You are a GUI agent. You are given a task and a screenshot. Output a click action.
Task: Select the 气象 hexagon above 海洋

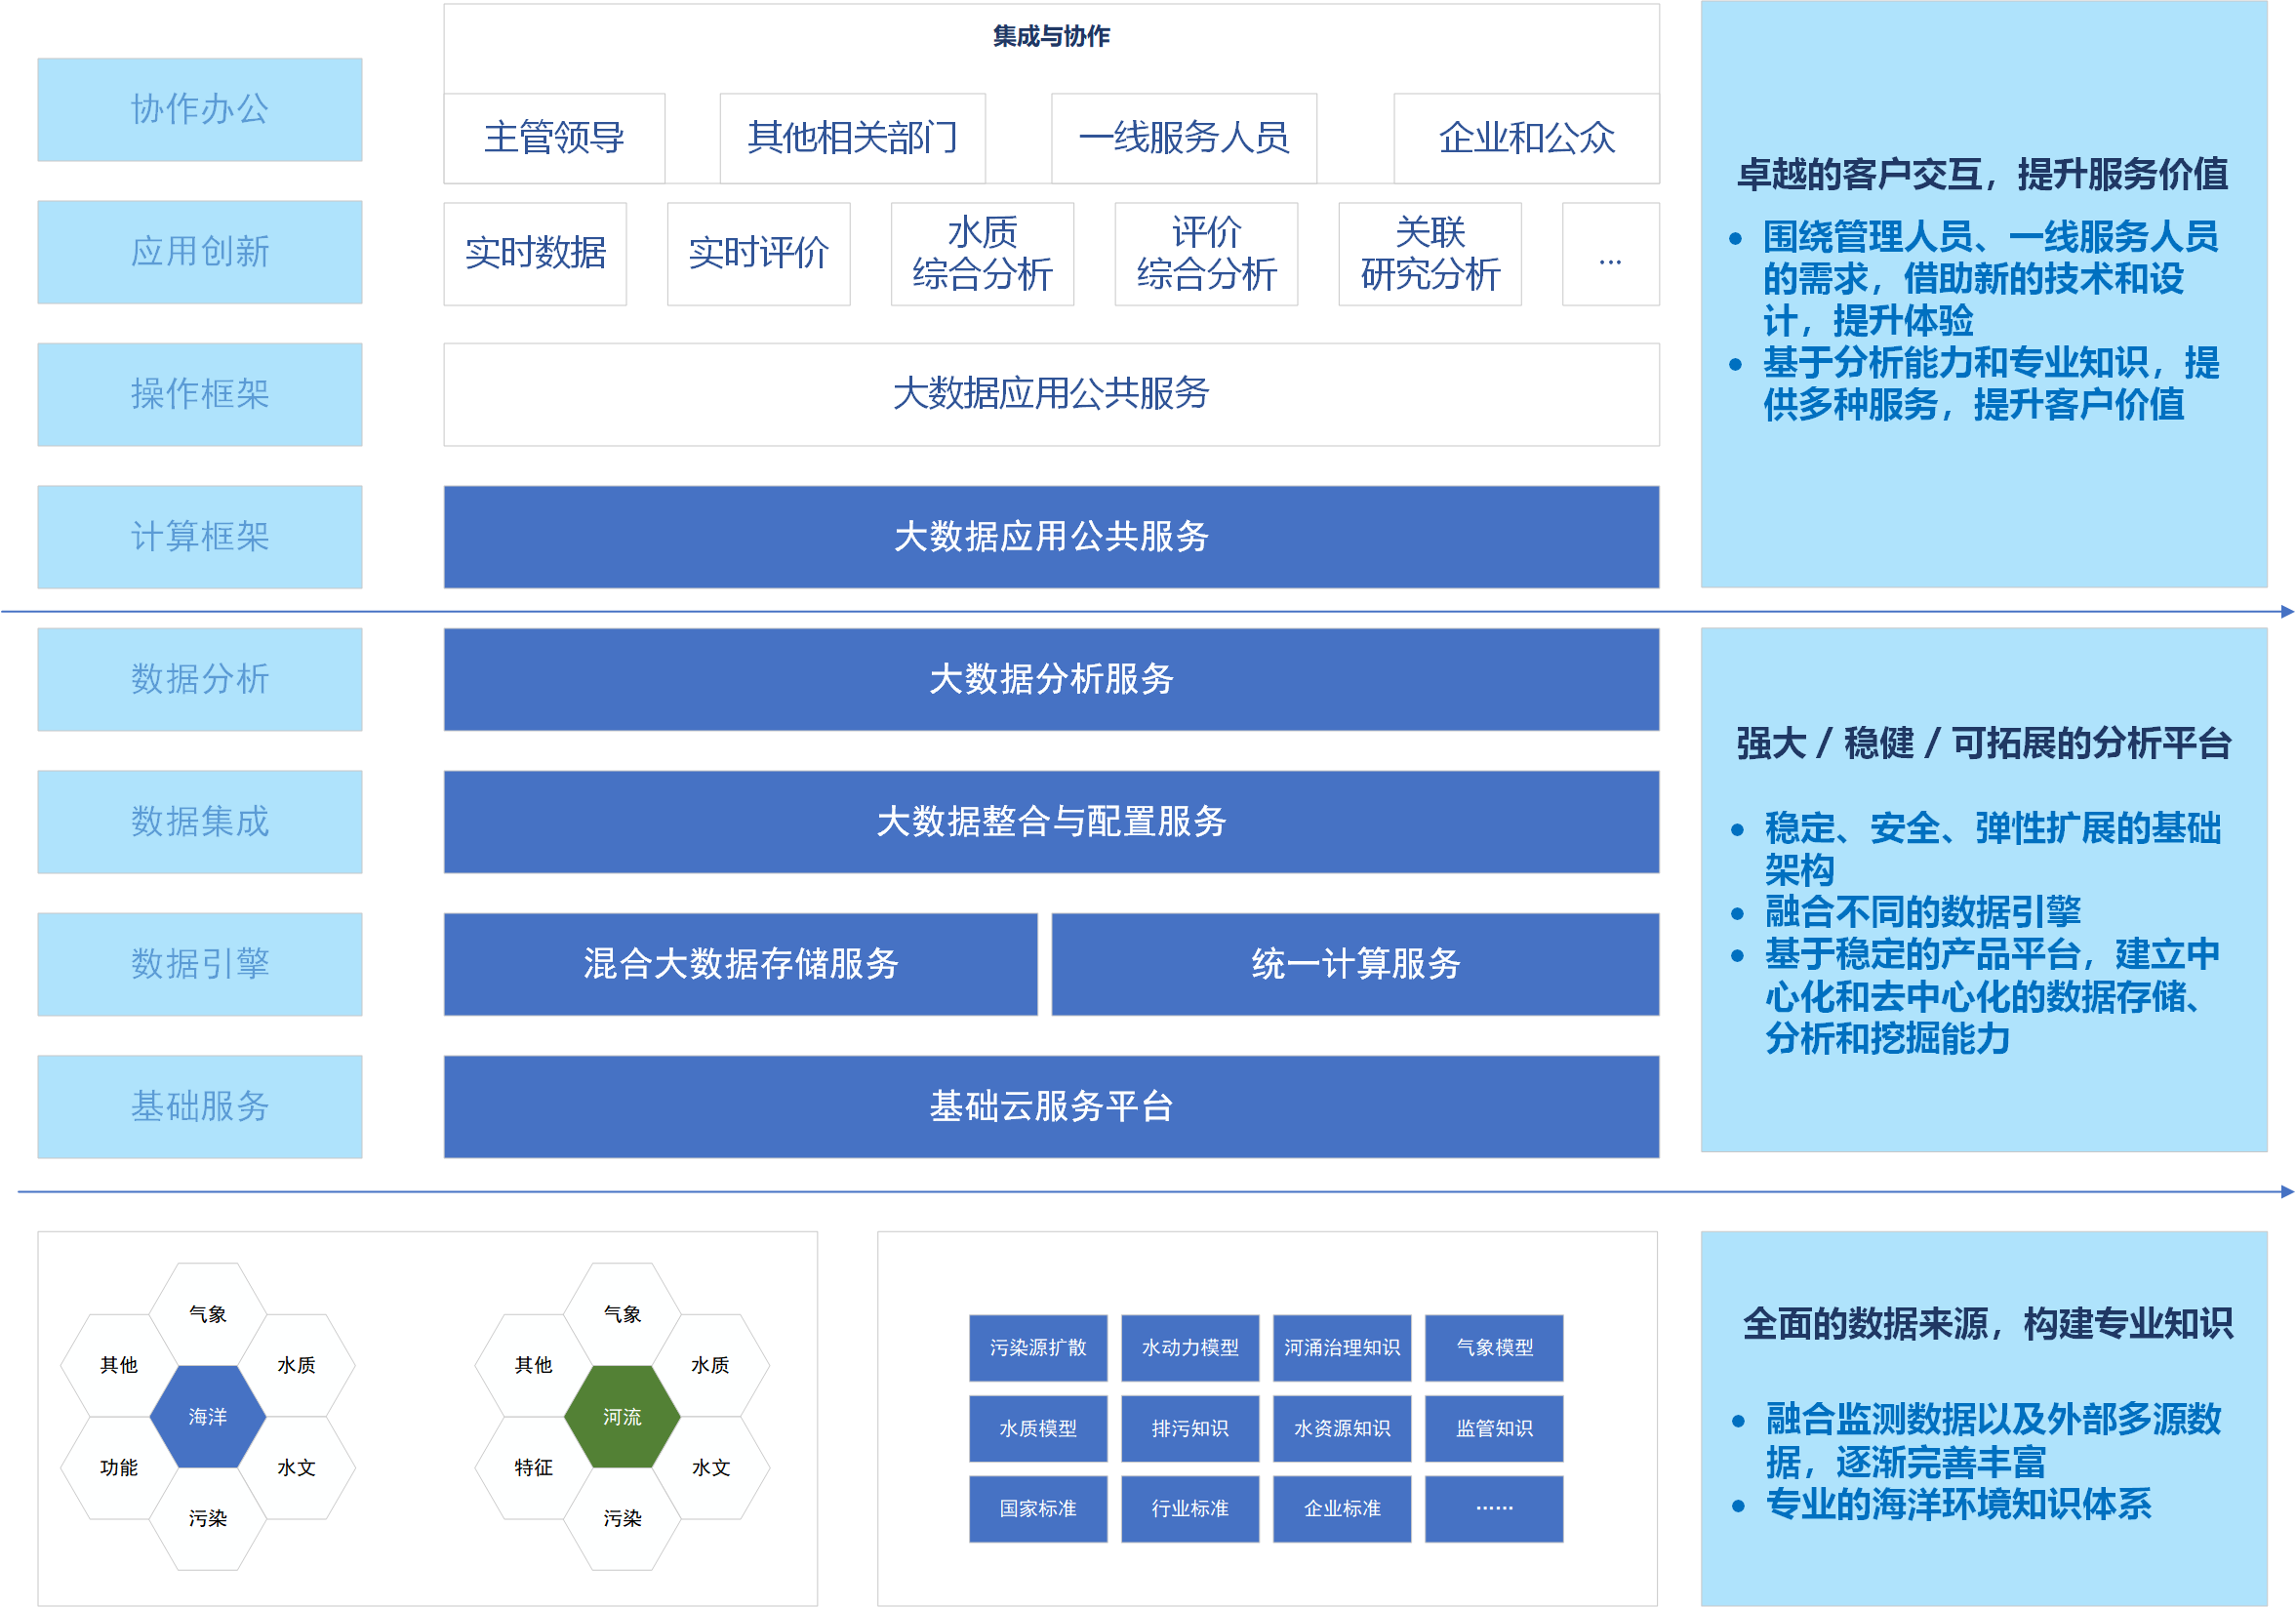(x=208, y=1313)
